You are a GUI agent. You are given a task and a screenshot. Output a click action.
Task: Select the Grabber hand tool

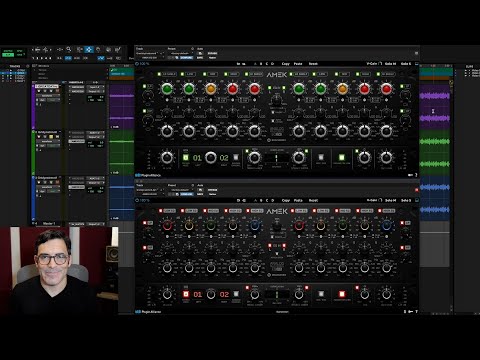(x=98, y=49)
